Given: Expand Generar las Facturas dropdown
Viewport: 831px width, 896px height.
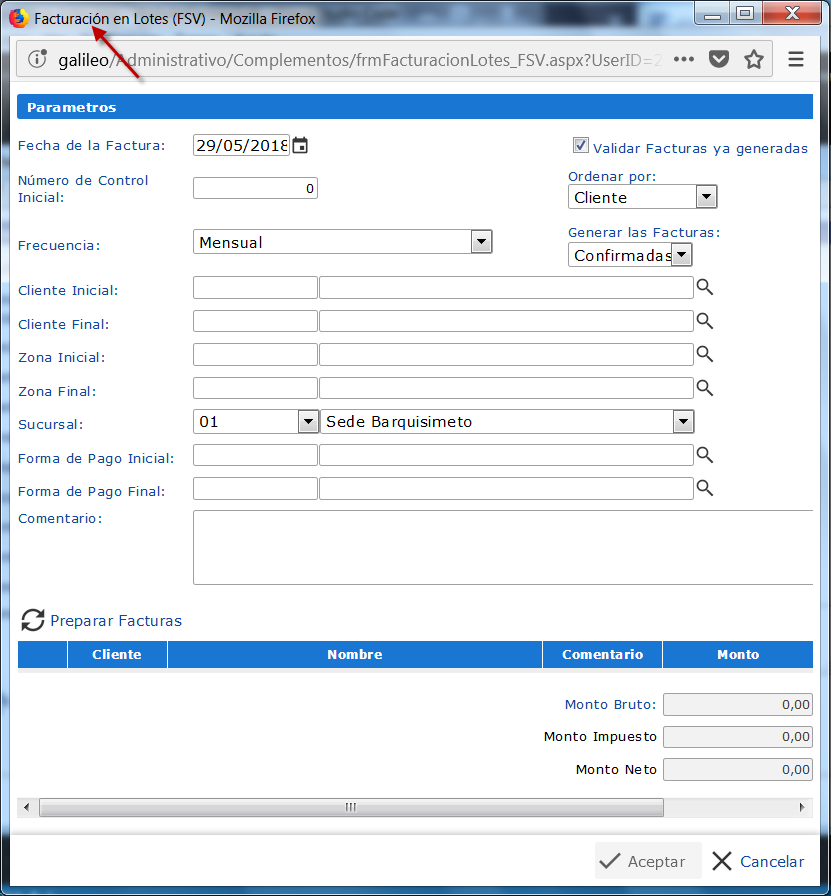Looking at the screenshot, I should point(681,256).
